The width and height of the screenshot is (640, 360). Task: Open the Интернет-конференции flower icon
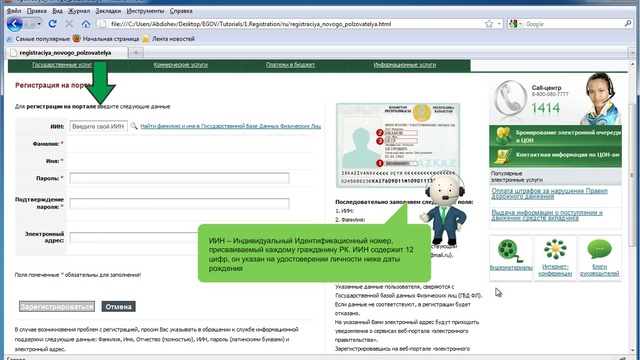point(555,249)
